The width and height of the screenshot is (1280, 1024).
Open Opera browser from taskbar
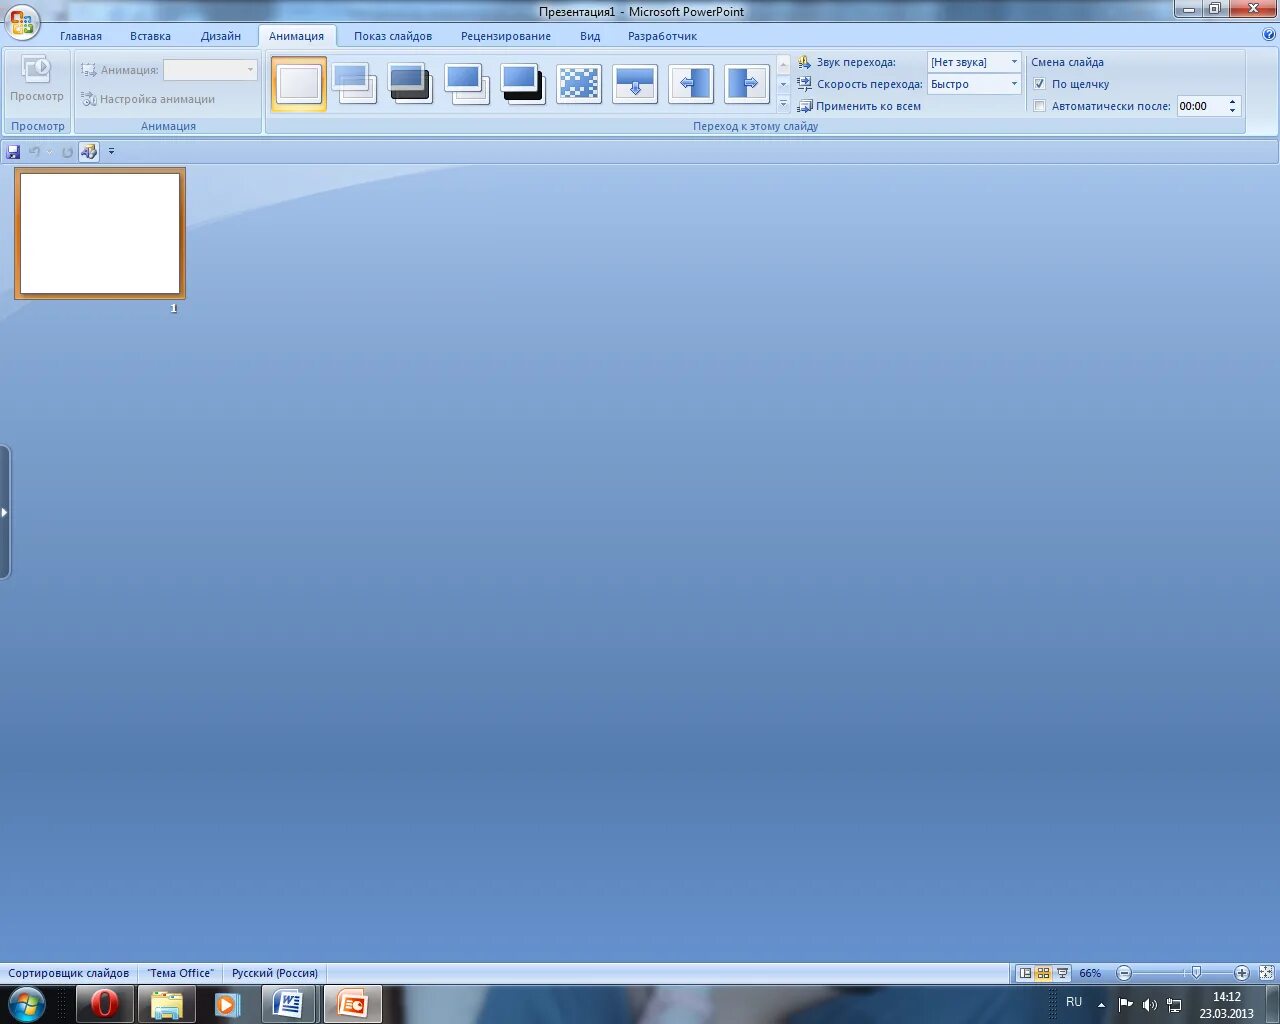(x=104, y=1004)
